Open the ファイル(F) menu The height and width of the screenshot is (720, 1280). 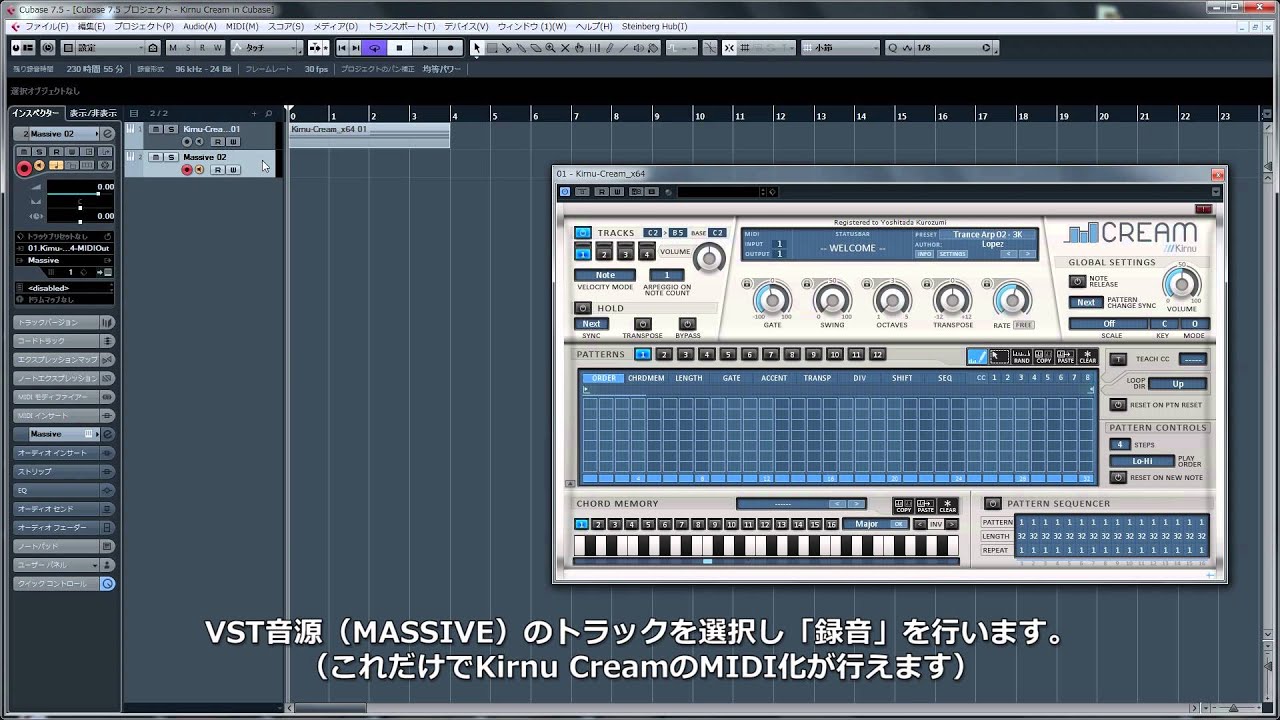pos(46,26)
